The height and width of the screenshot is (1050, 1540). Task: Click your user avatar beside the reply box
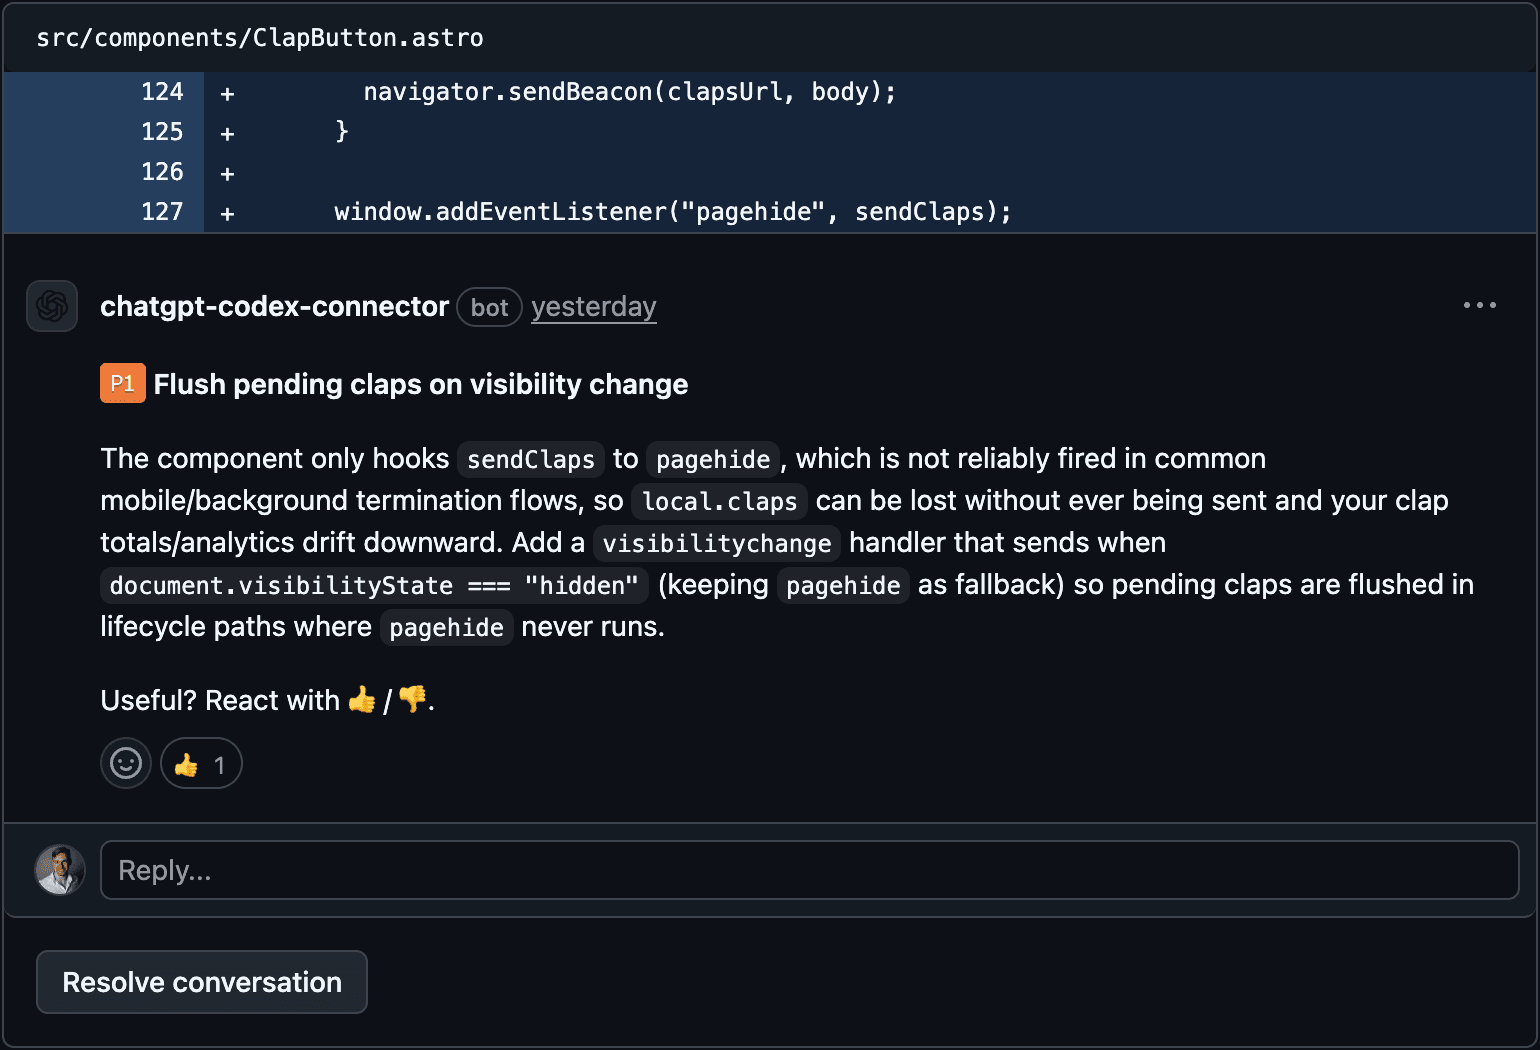[x=60, y=870]
